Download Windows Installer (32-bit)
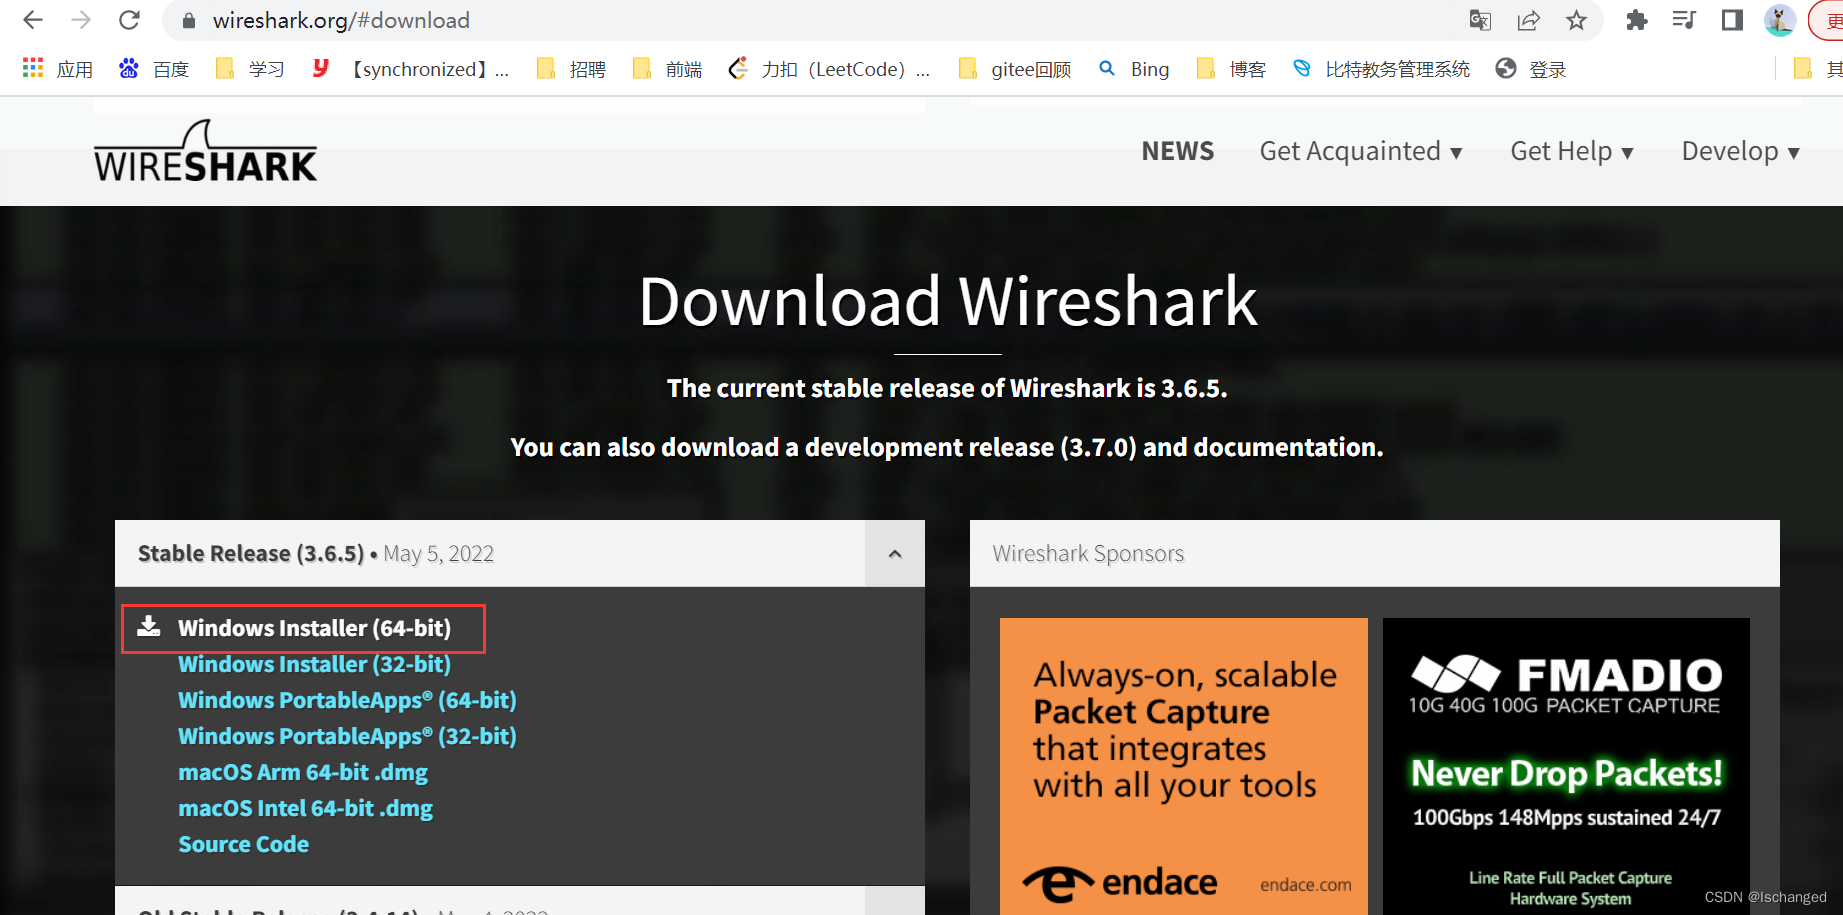This screenshot has height=915, width=1843. coord(314,664)
